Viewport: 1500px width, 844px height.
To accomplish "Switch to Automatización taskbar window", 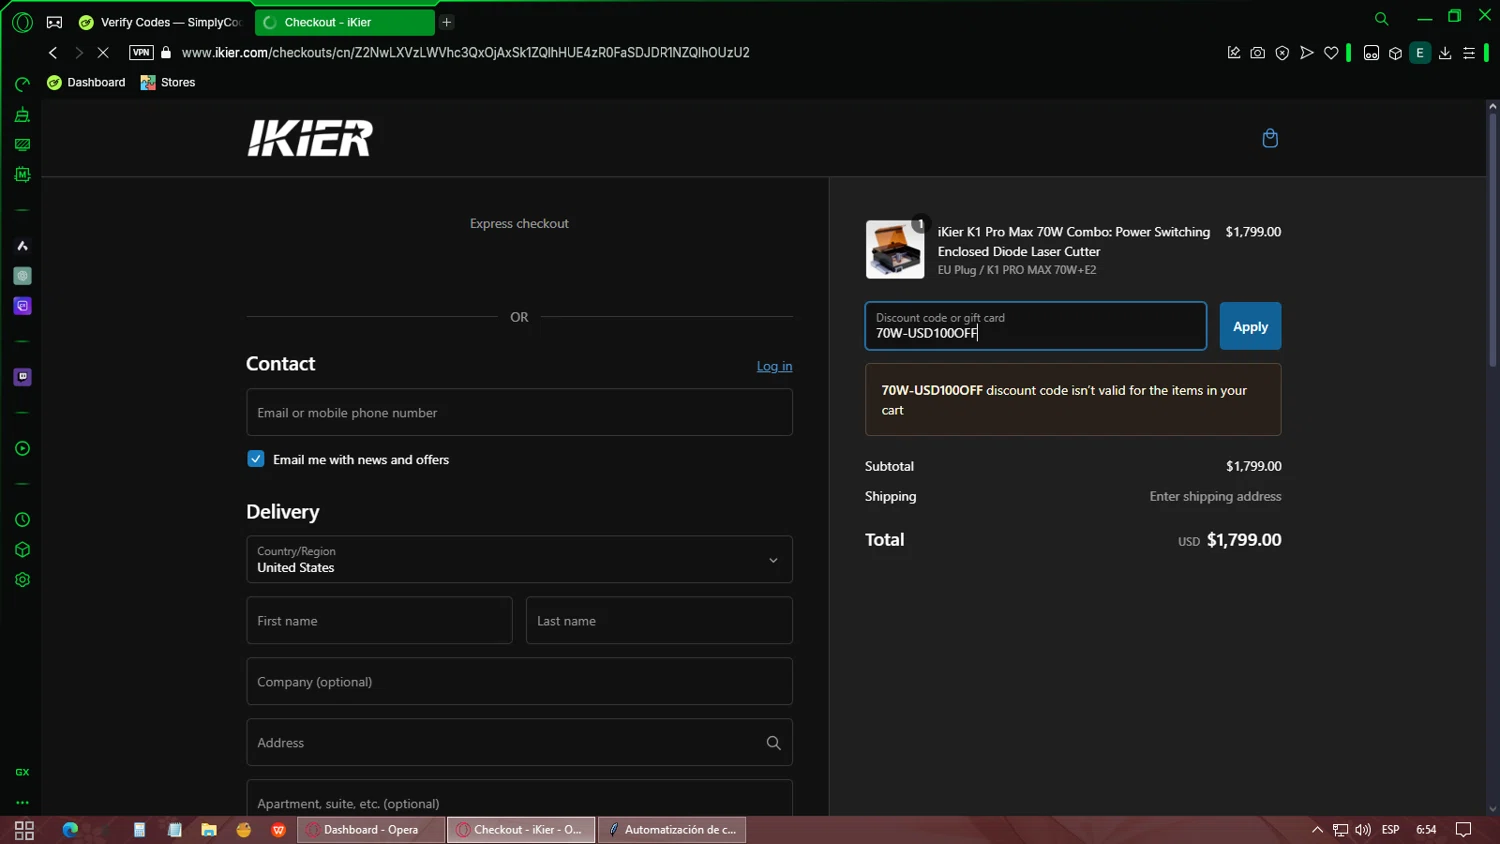I will pyautogui.click(x=672, y=830).
